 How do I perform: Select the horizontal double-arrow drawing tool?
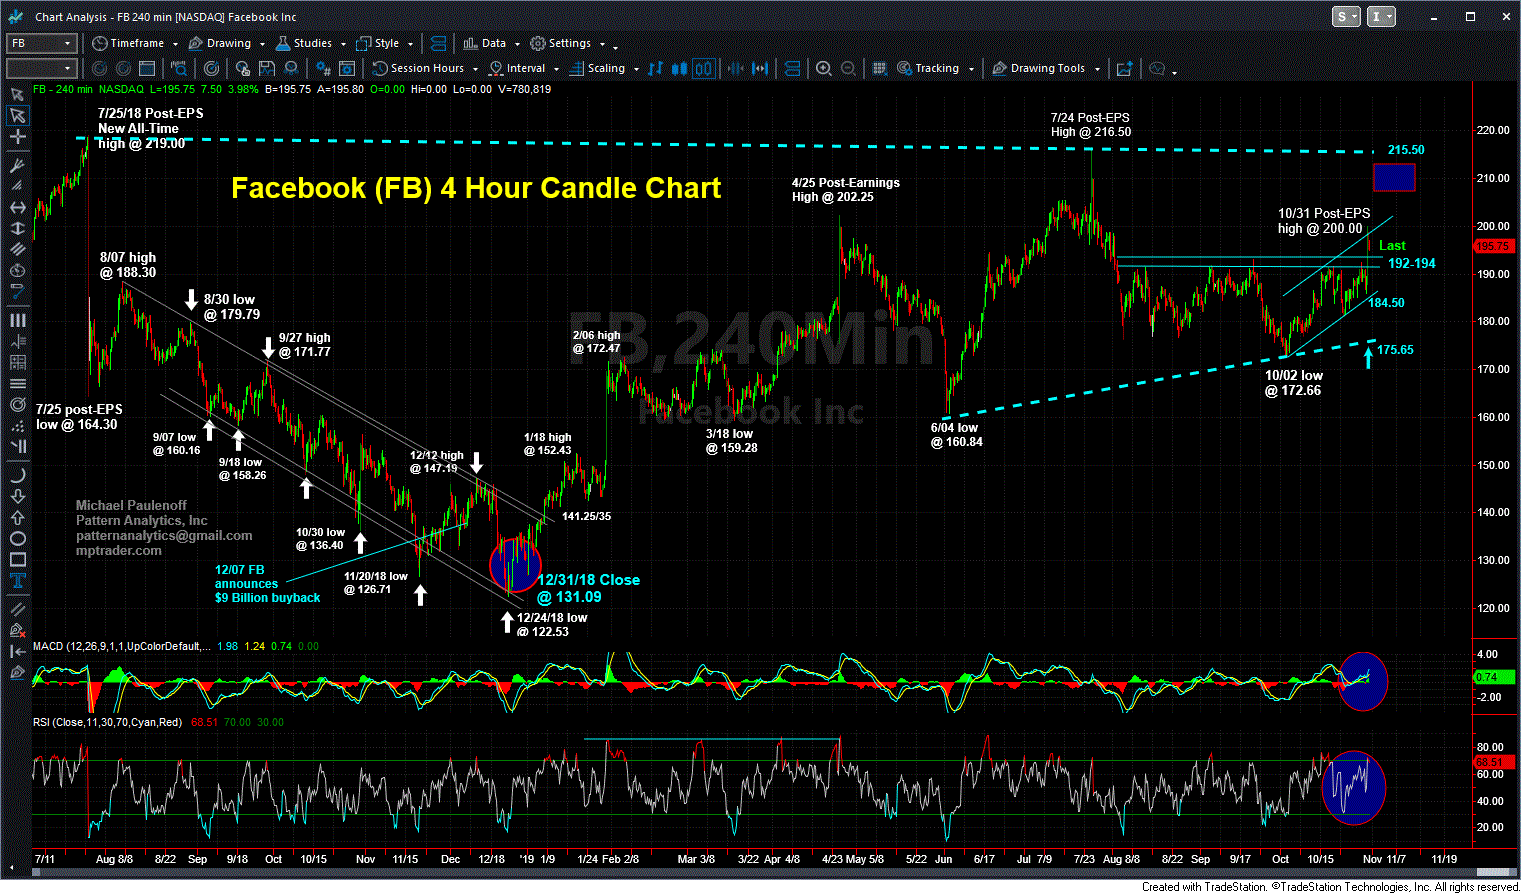coord(17,207)
